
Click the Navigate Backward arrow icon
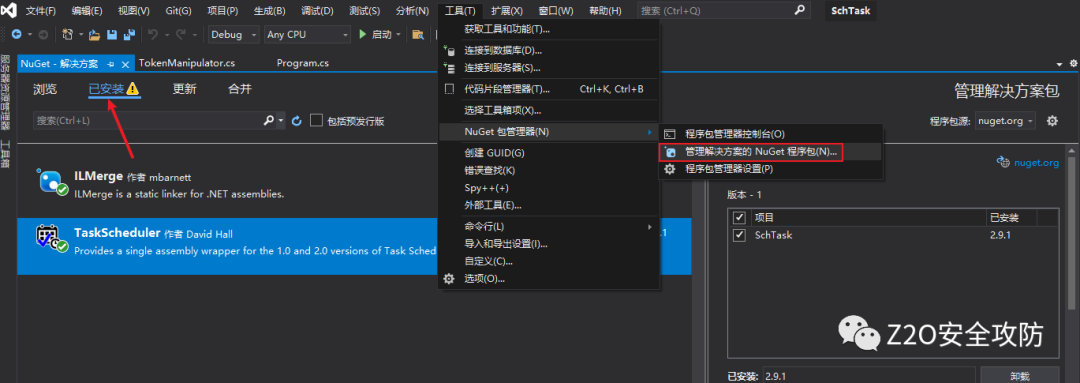tap(16, 34)
